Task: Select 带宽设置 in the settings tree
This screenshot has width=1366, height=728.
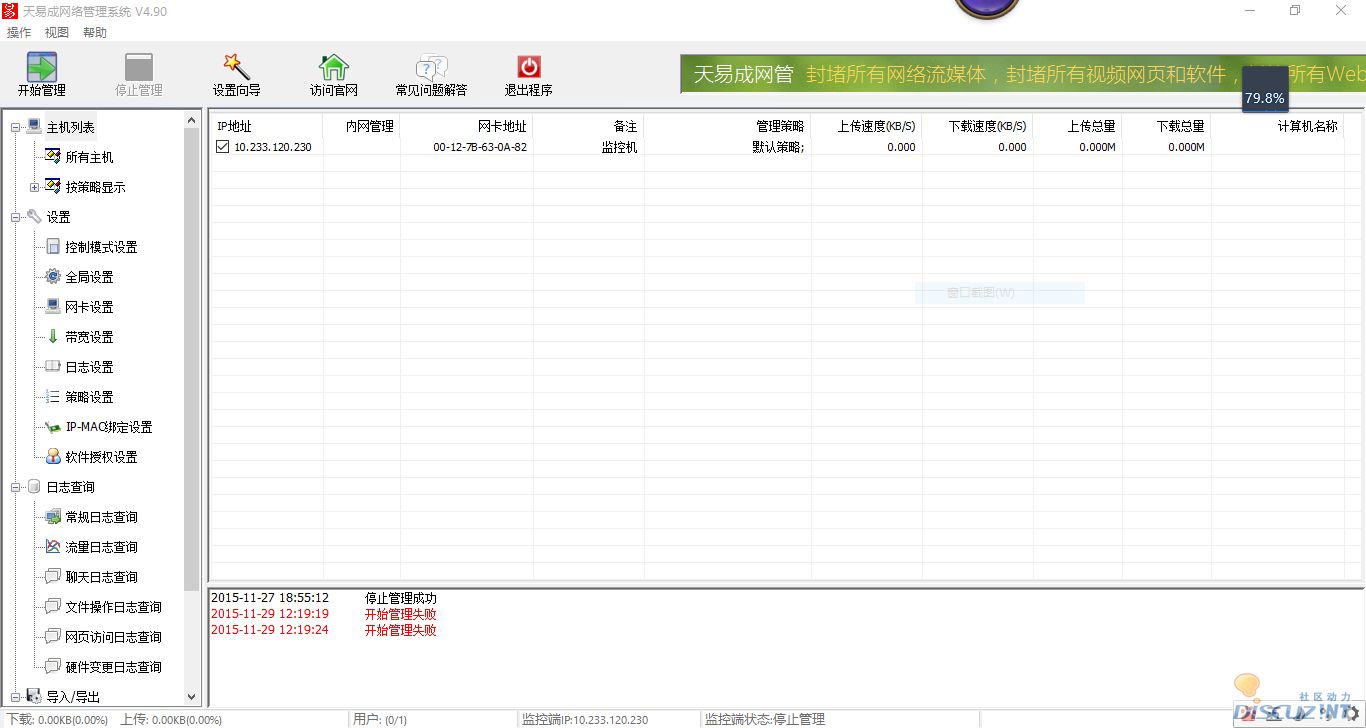Action: [x=89, y=337]
